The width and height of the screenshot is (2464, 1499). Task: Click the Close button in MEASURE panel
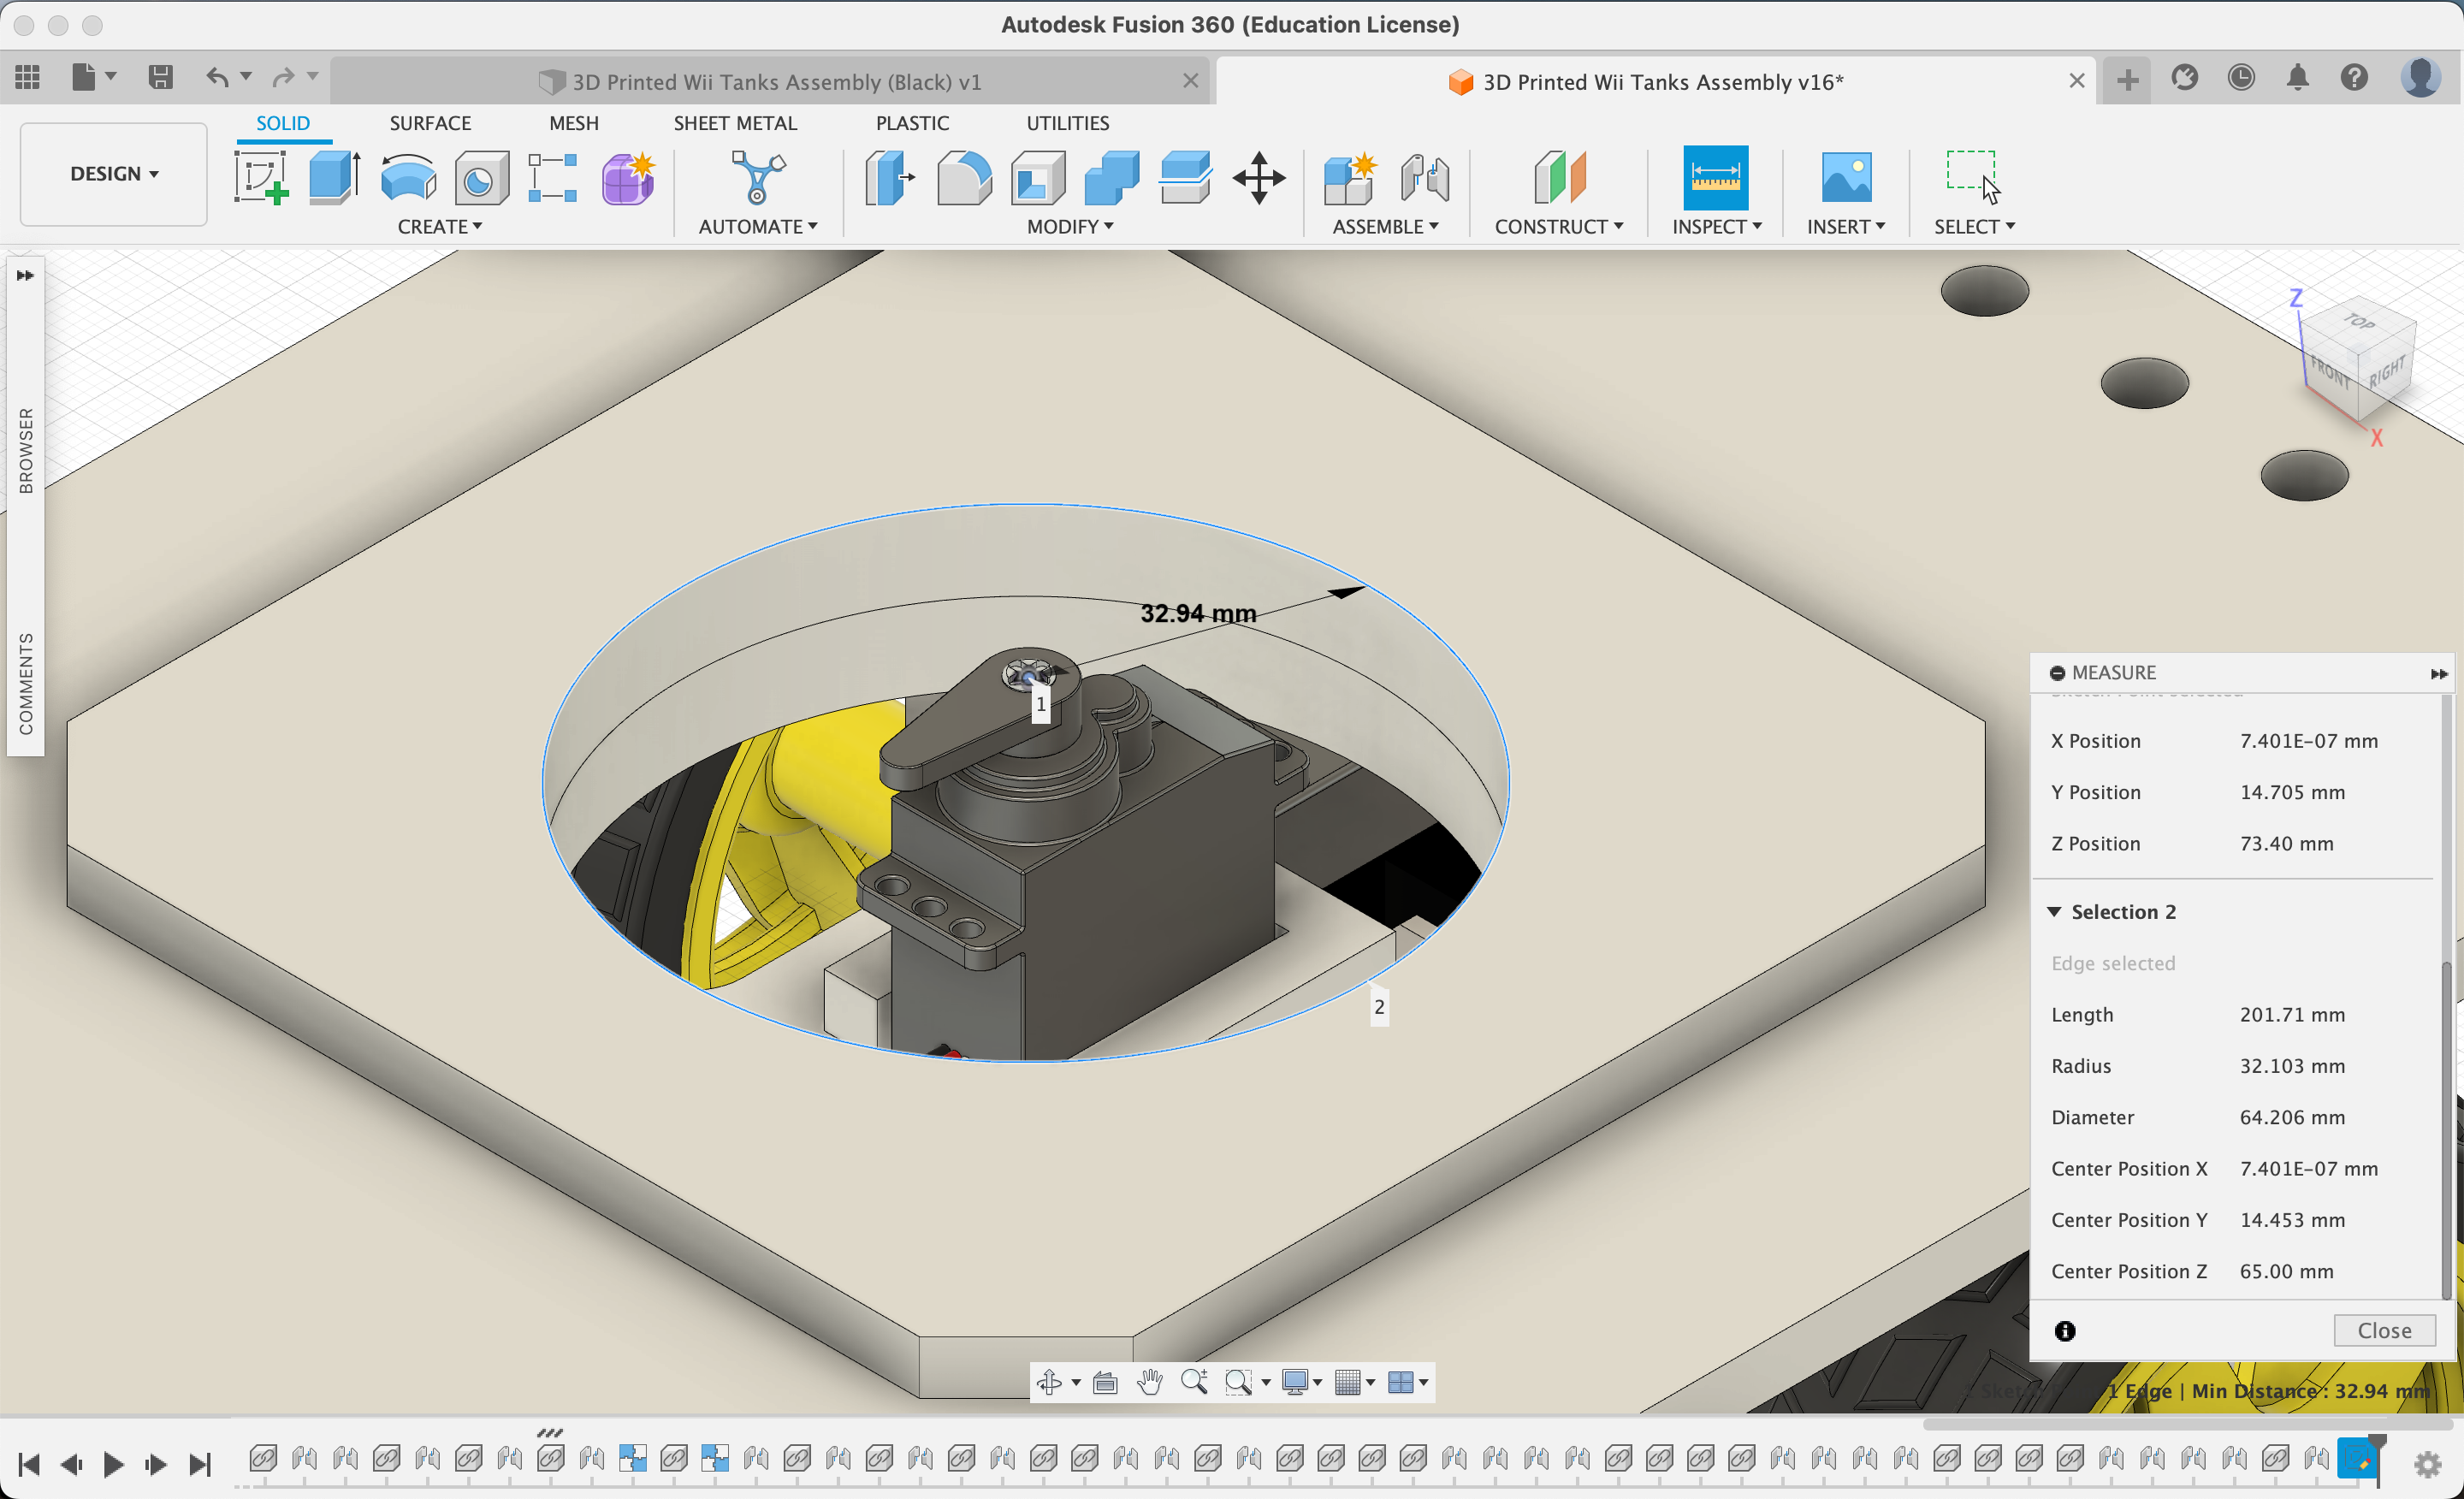2384,1330
